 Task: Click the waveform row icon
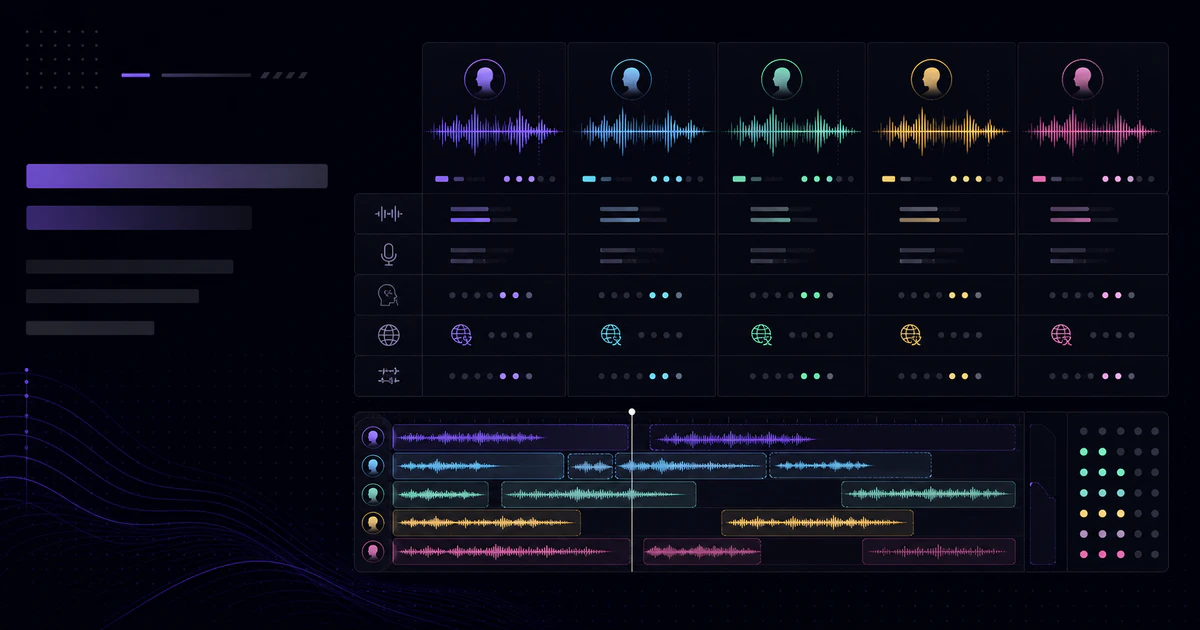click(x=388, y=214)
